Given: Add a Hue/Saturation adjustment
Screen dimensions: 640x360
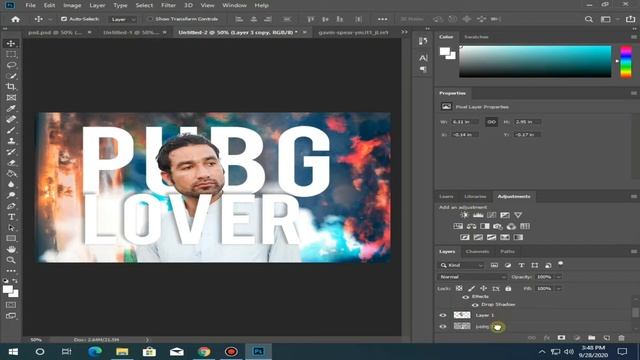Looking at the screenshot, I should (458, 226).
